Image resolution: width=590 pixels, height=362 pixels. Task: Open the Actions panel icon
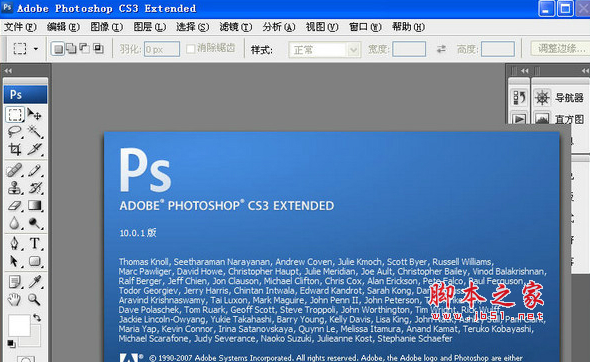click(519, 119)
